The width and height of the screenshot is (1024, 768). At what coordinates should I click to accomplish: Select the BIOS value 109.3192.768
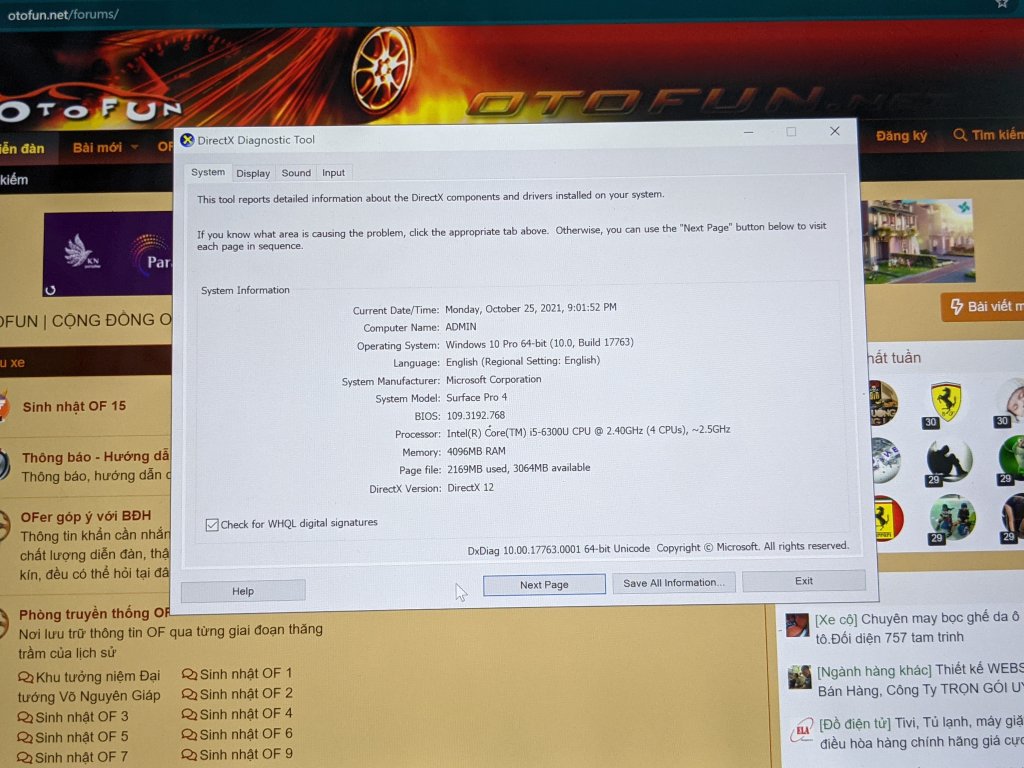[x=475, y=415]
